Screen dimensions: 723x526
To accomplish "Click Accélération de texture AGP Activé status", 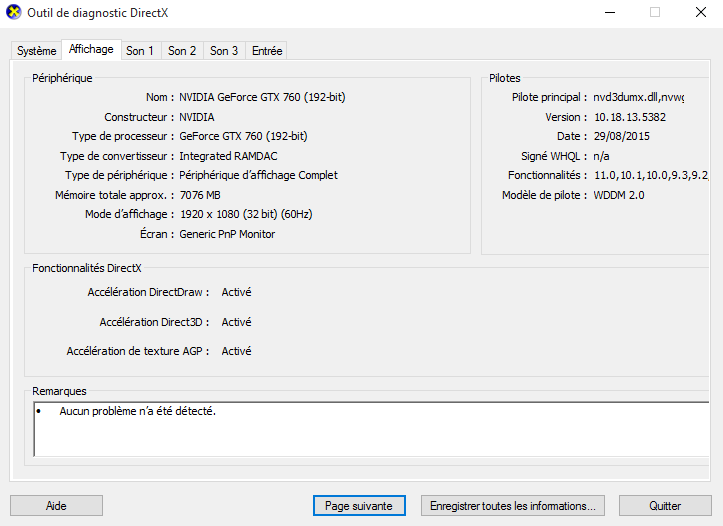I will [x=236, y=351].
